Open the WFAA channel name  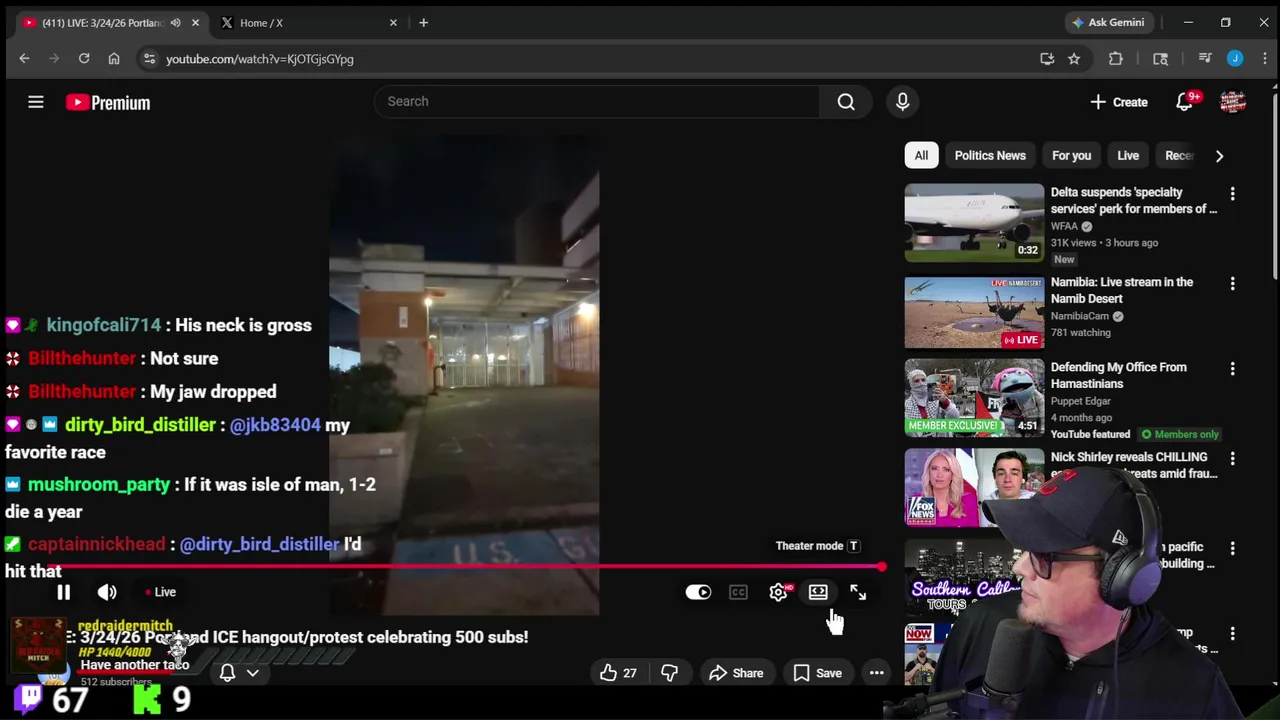pos(1064,226)
